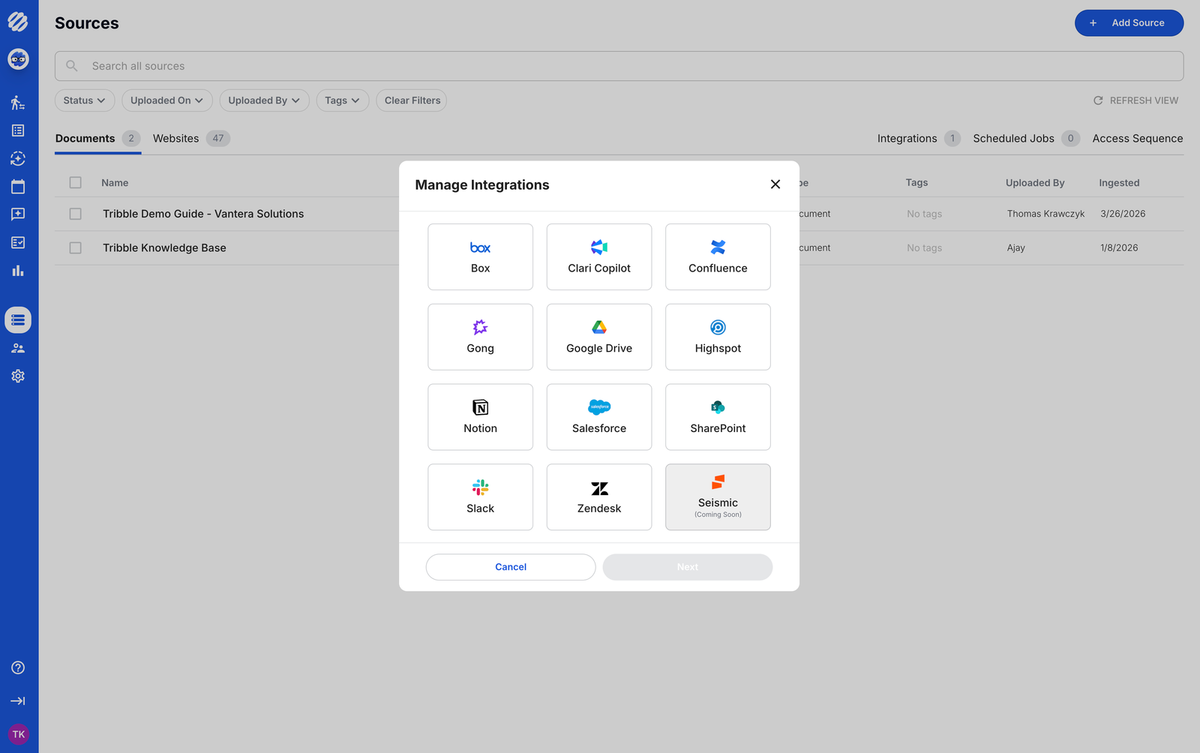Open the walking-person steps icon in the sidebar
The image size is (1200, 753).
tap(18, 102)
